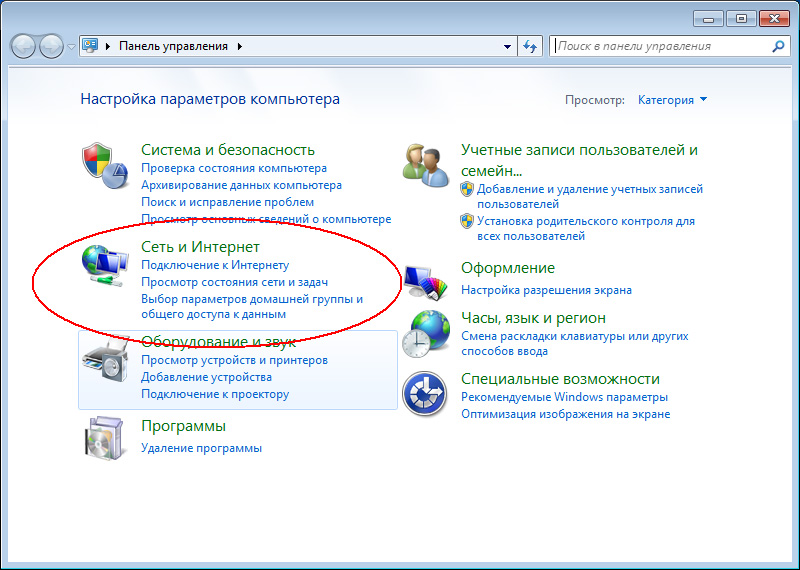Close the Control Panel window

[x=774, y=19]
